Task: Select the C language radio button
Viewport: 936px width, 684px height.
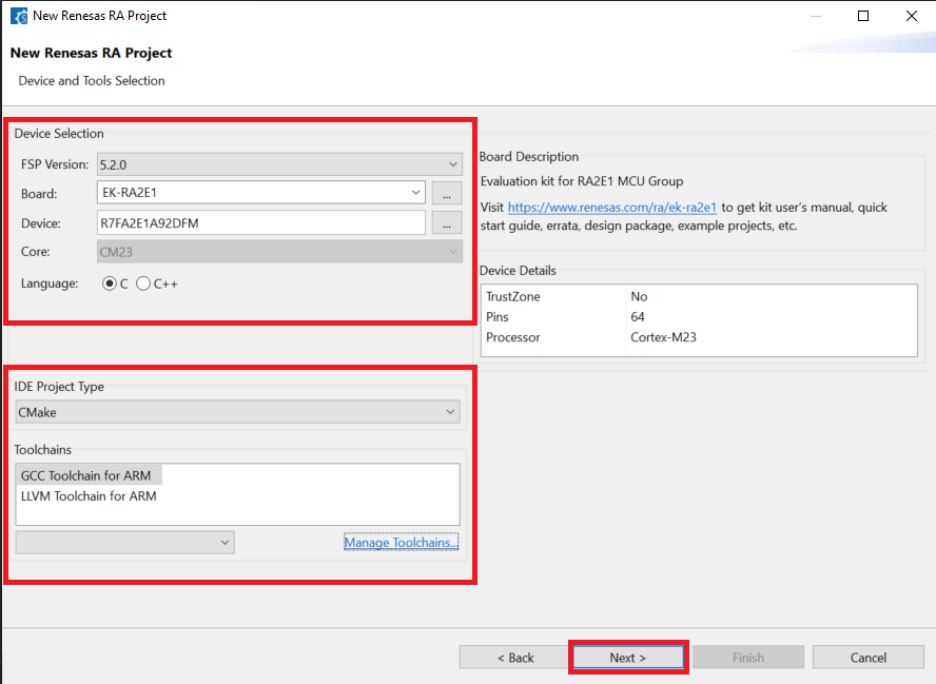Action: pyautogui.click(x=110, y=284)
